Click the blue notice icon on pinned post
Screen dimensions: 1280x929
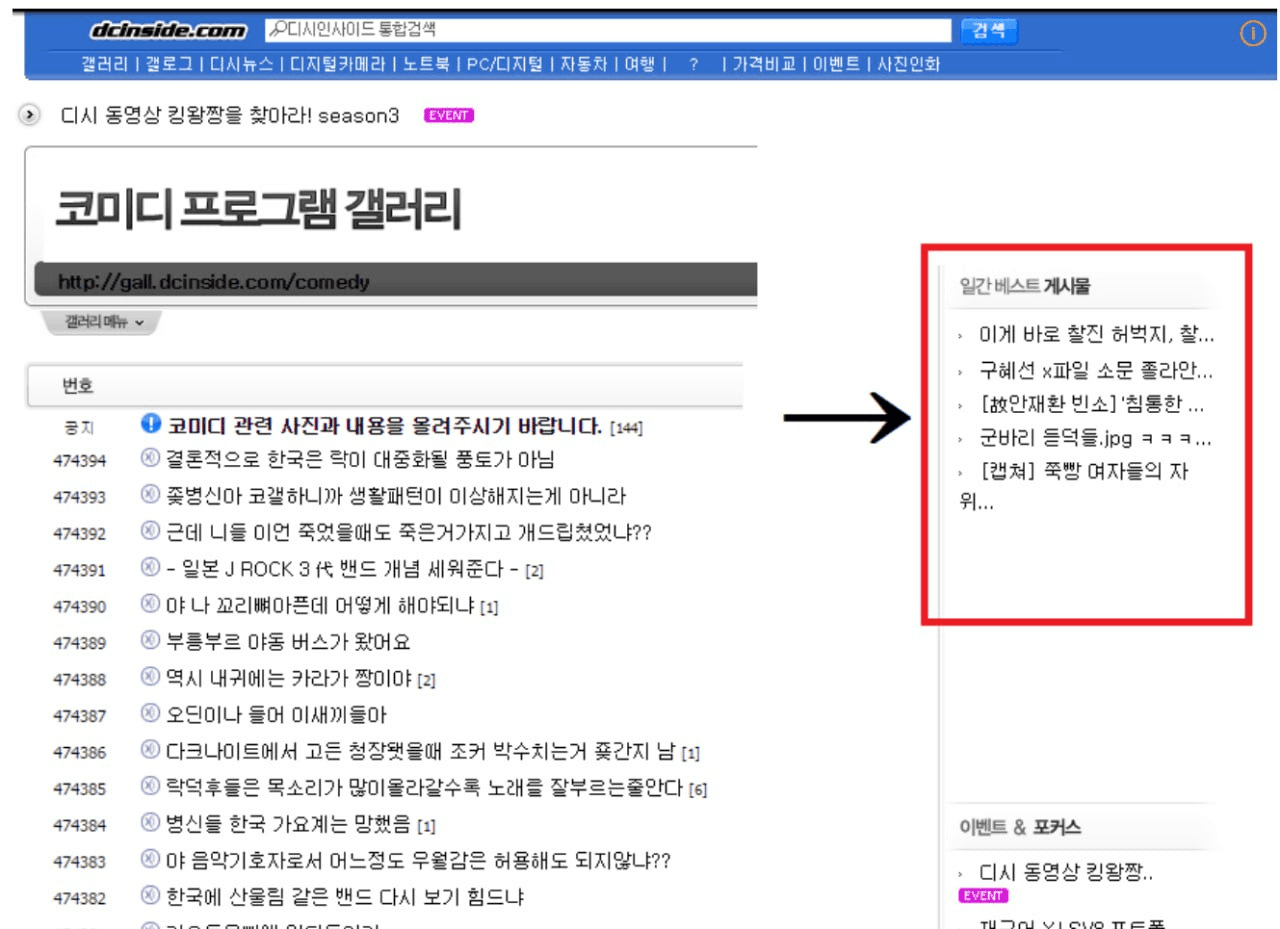[x=151, y=423]
